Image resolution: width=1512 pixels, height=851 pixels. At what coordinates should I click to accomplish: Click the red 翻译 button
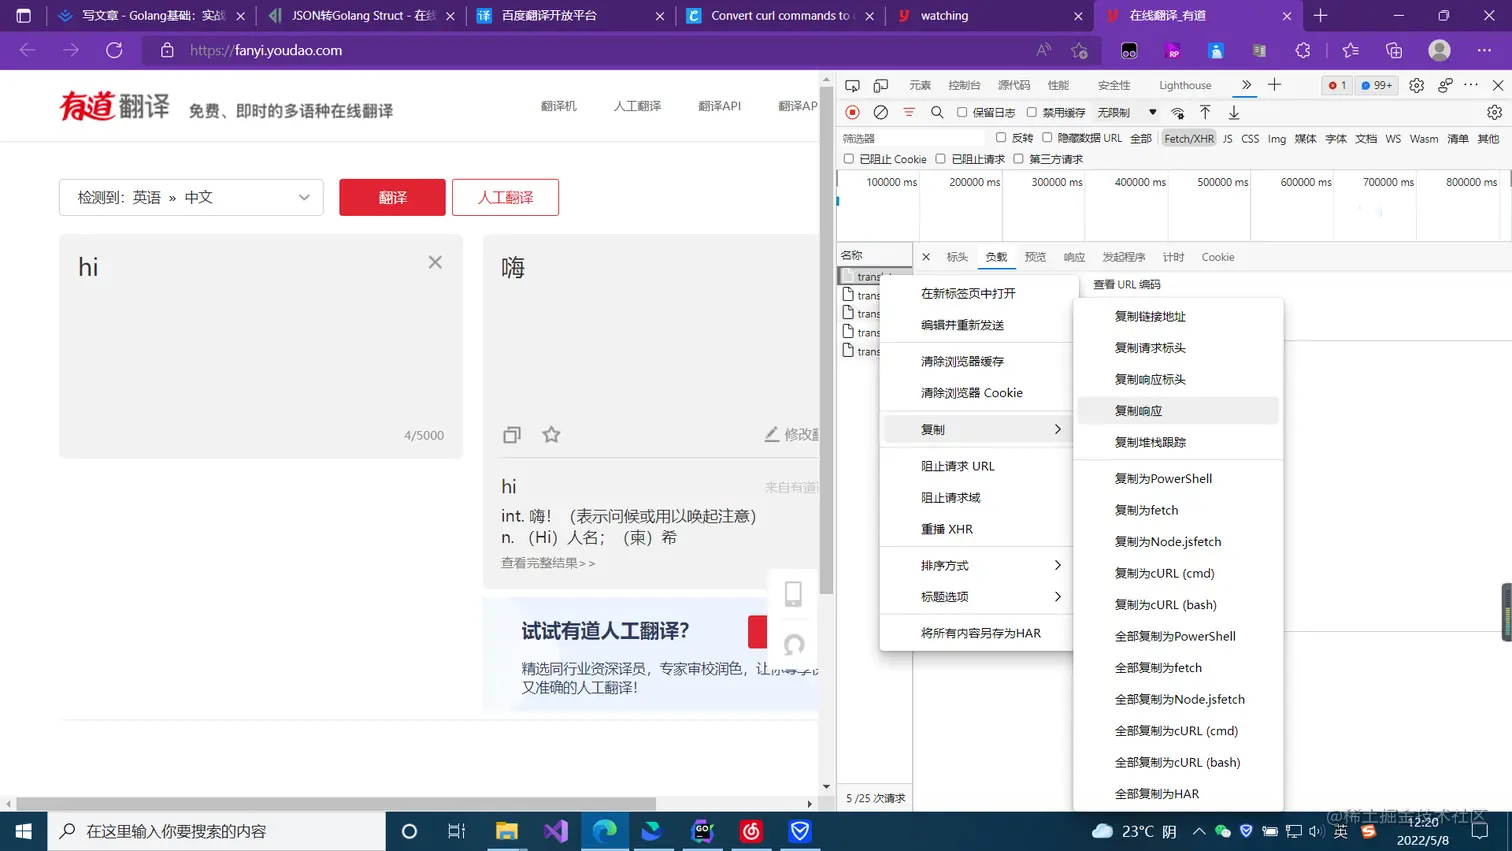point(392,197)
